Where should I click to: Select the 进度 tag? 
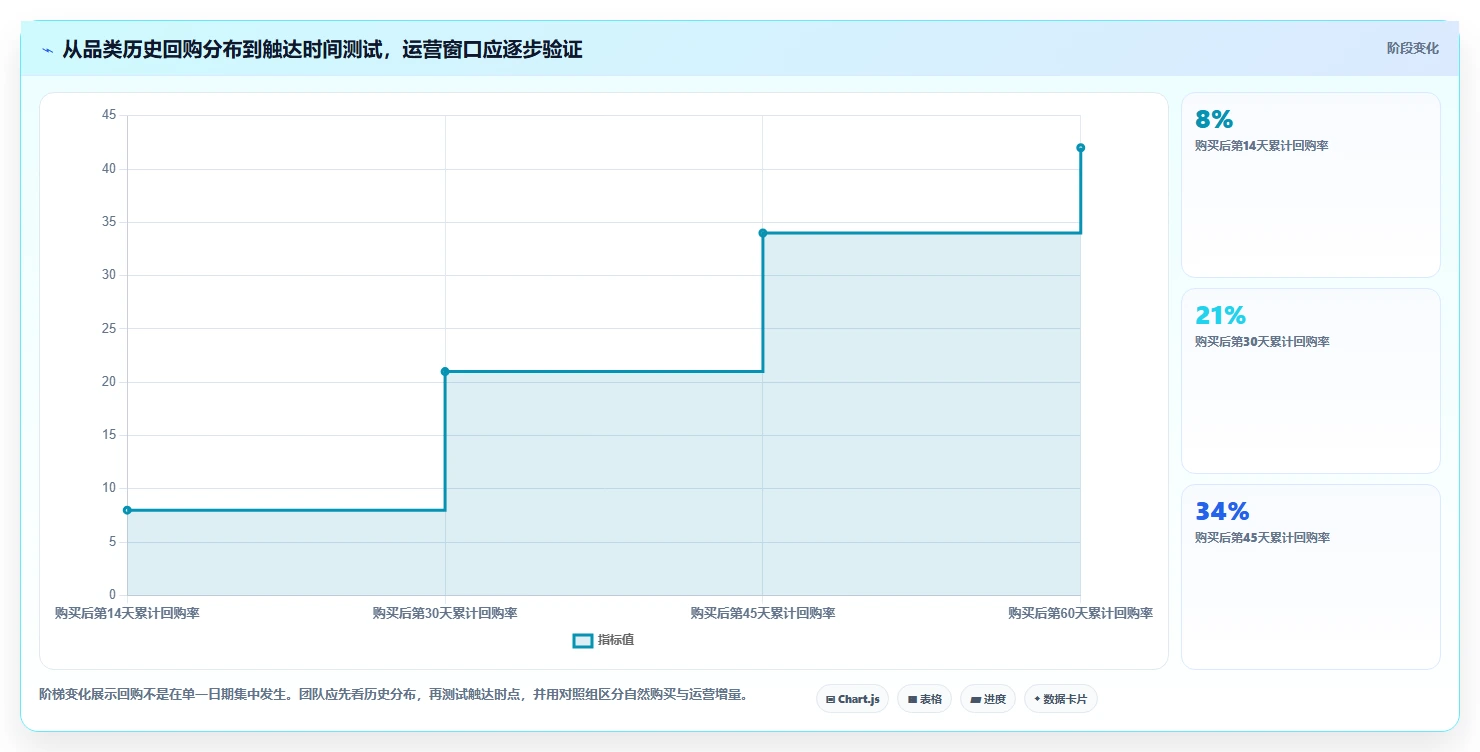(988, 699)
